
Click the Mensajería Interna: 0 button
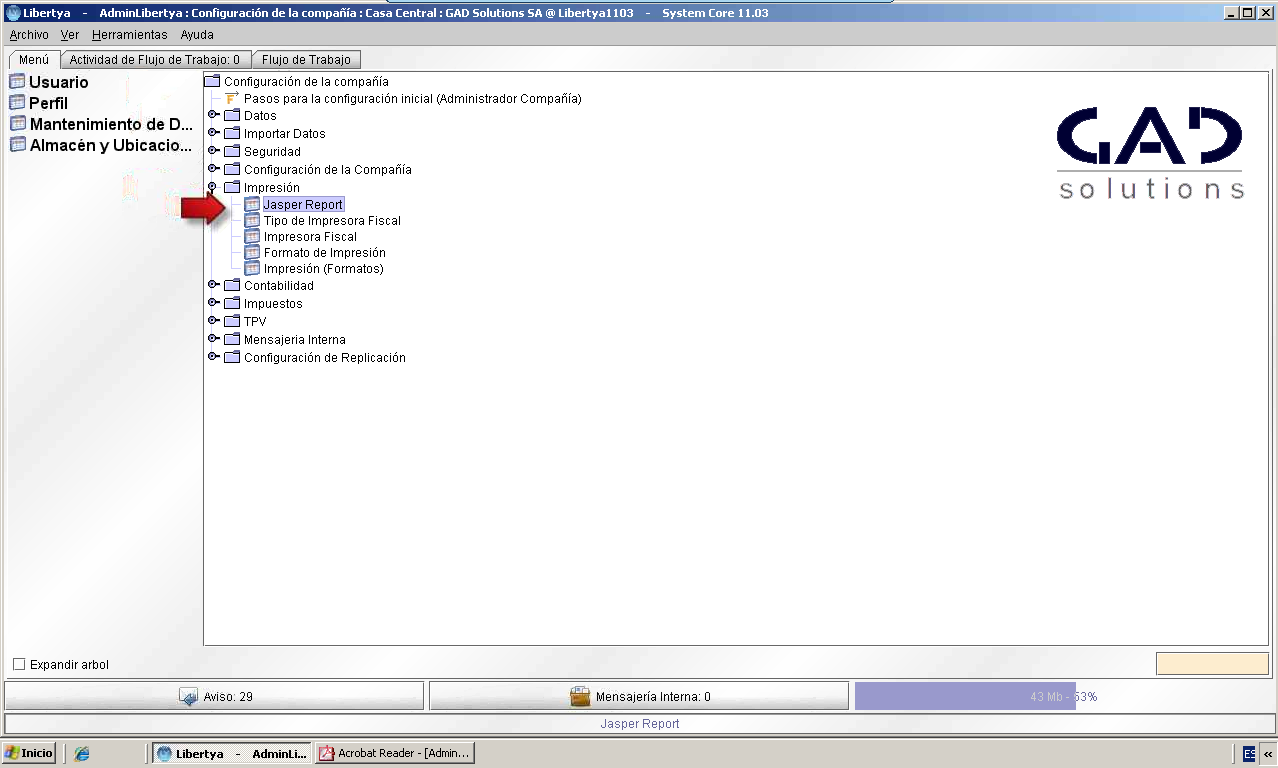click(x=640, y=697)
